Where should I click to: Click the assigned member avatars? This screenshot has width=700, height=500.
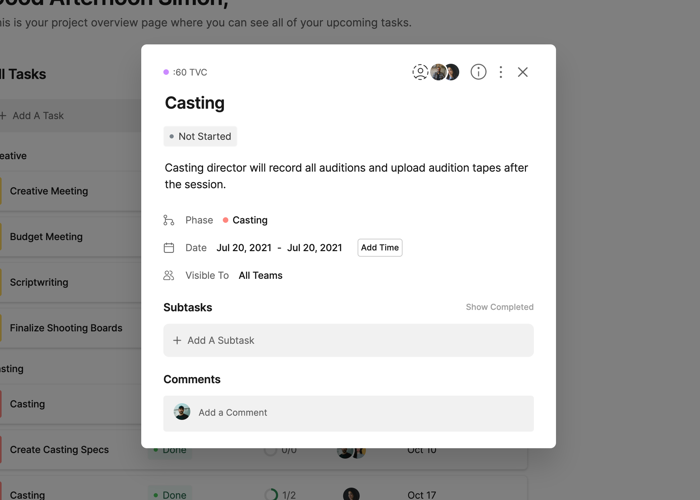point(445,72)
